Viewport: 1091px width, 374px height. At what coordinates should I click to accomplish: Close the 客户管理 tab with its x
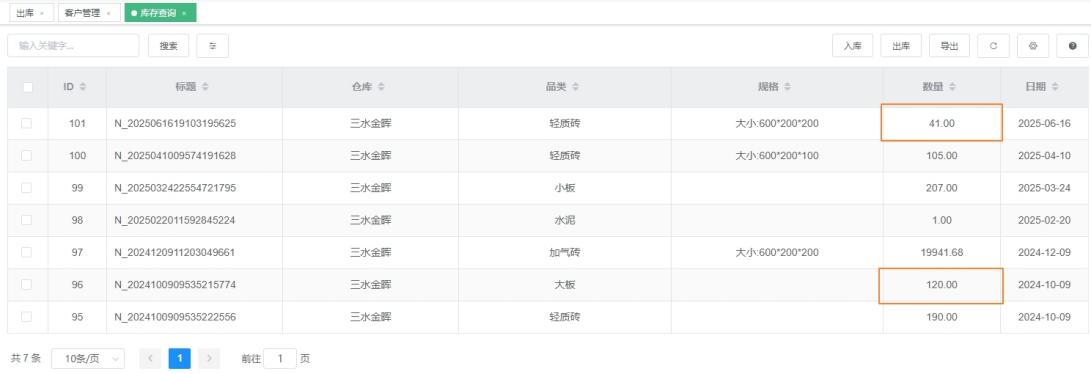(109, 13)
